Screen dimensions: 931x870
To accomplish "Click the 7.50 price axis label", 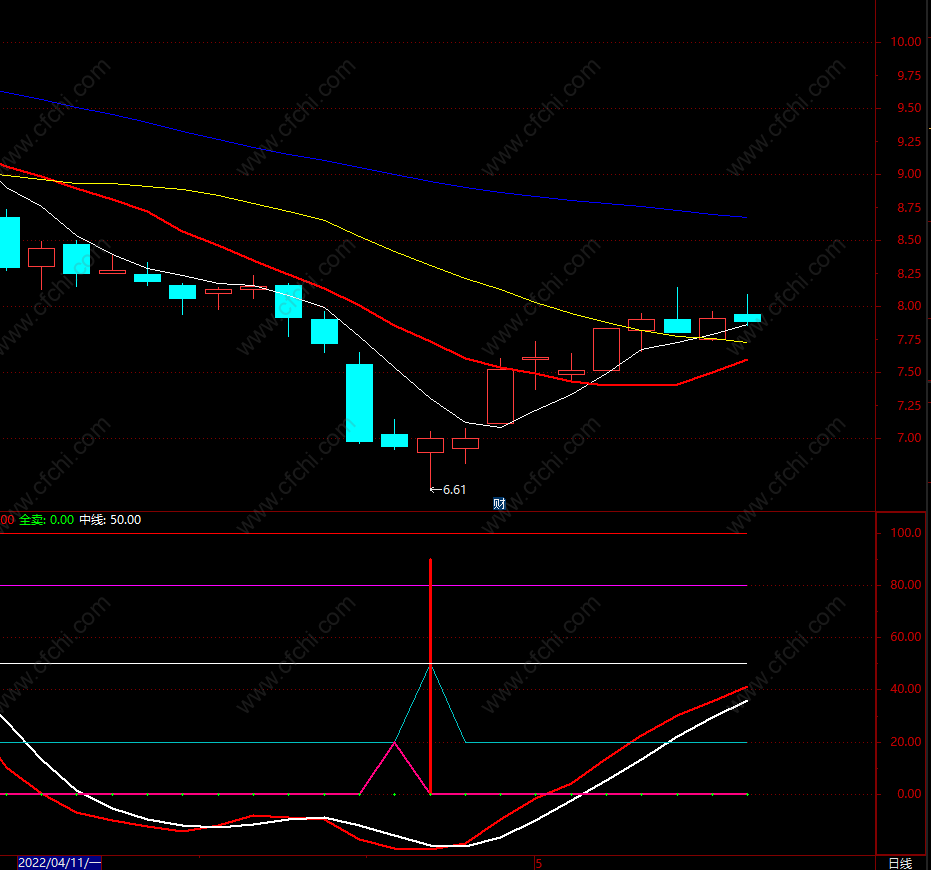I will click(909, 372).
